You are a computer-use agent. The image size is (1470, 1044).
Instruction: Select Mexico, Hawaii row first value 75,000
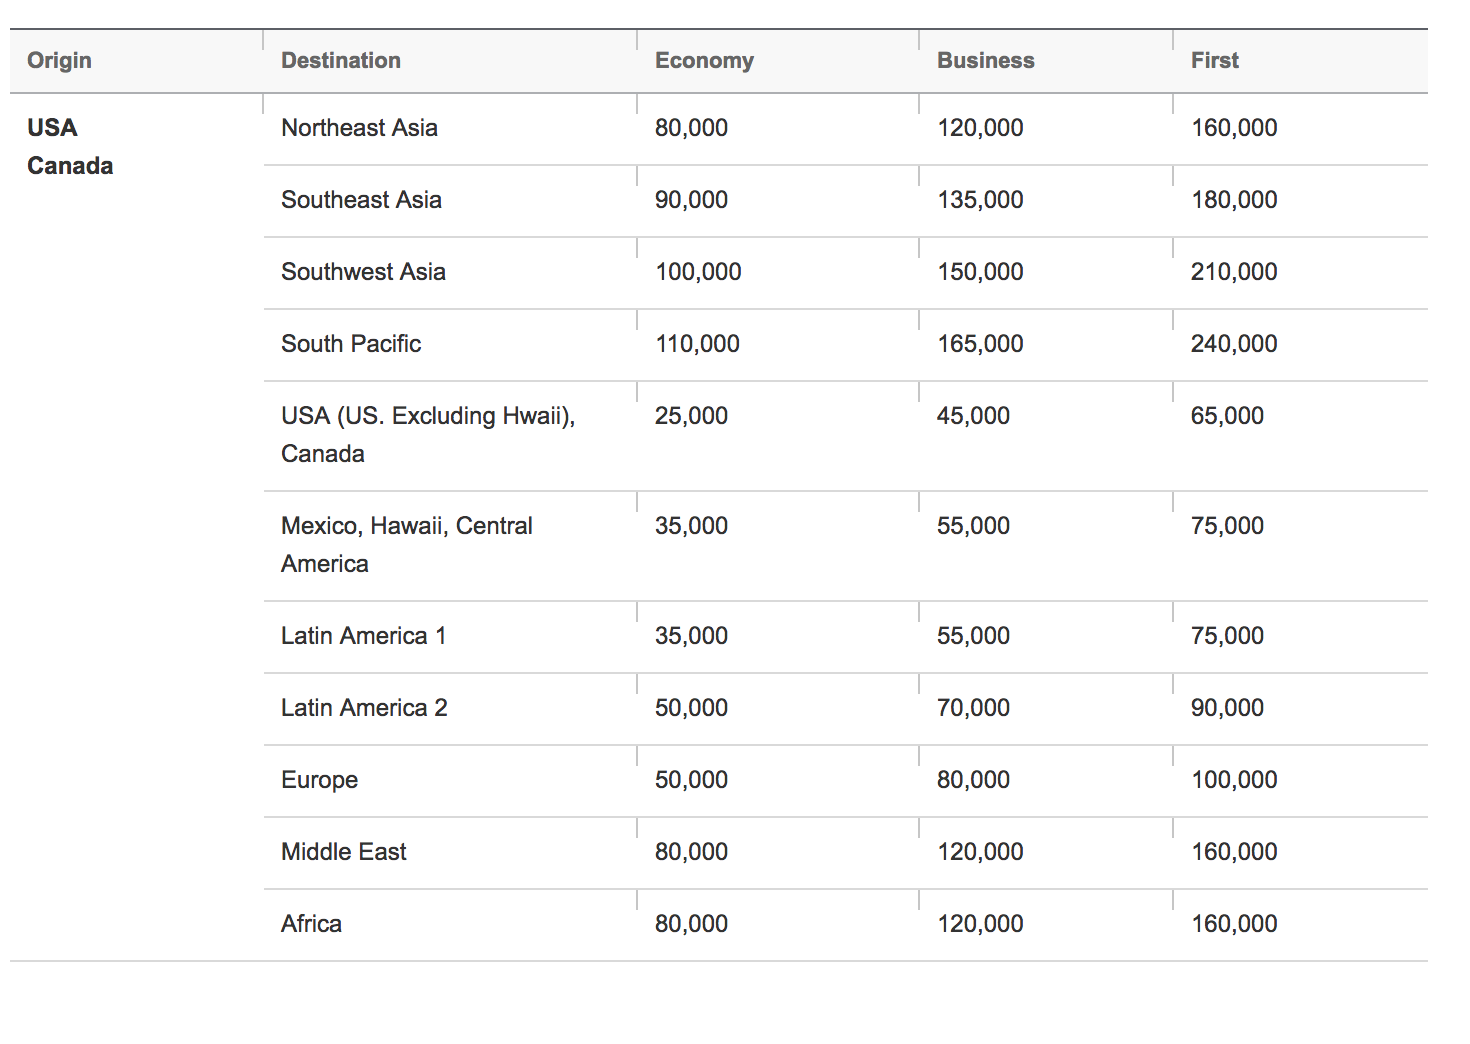(1227, 526)
